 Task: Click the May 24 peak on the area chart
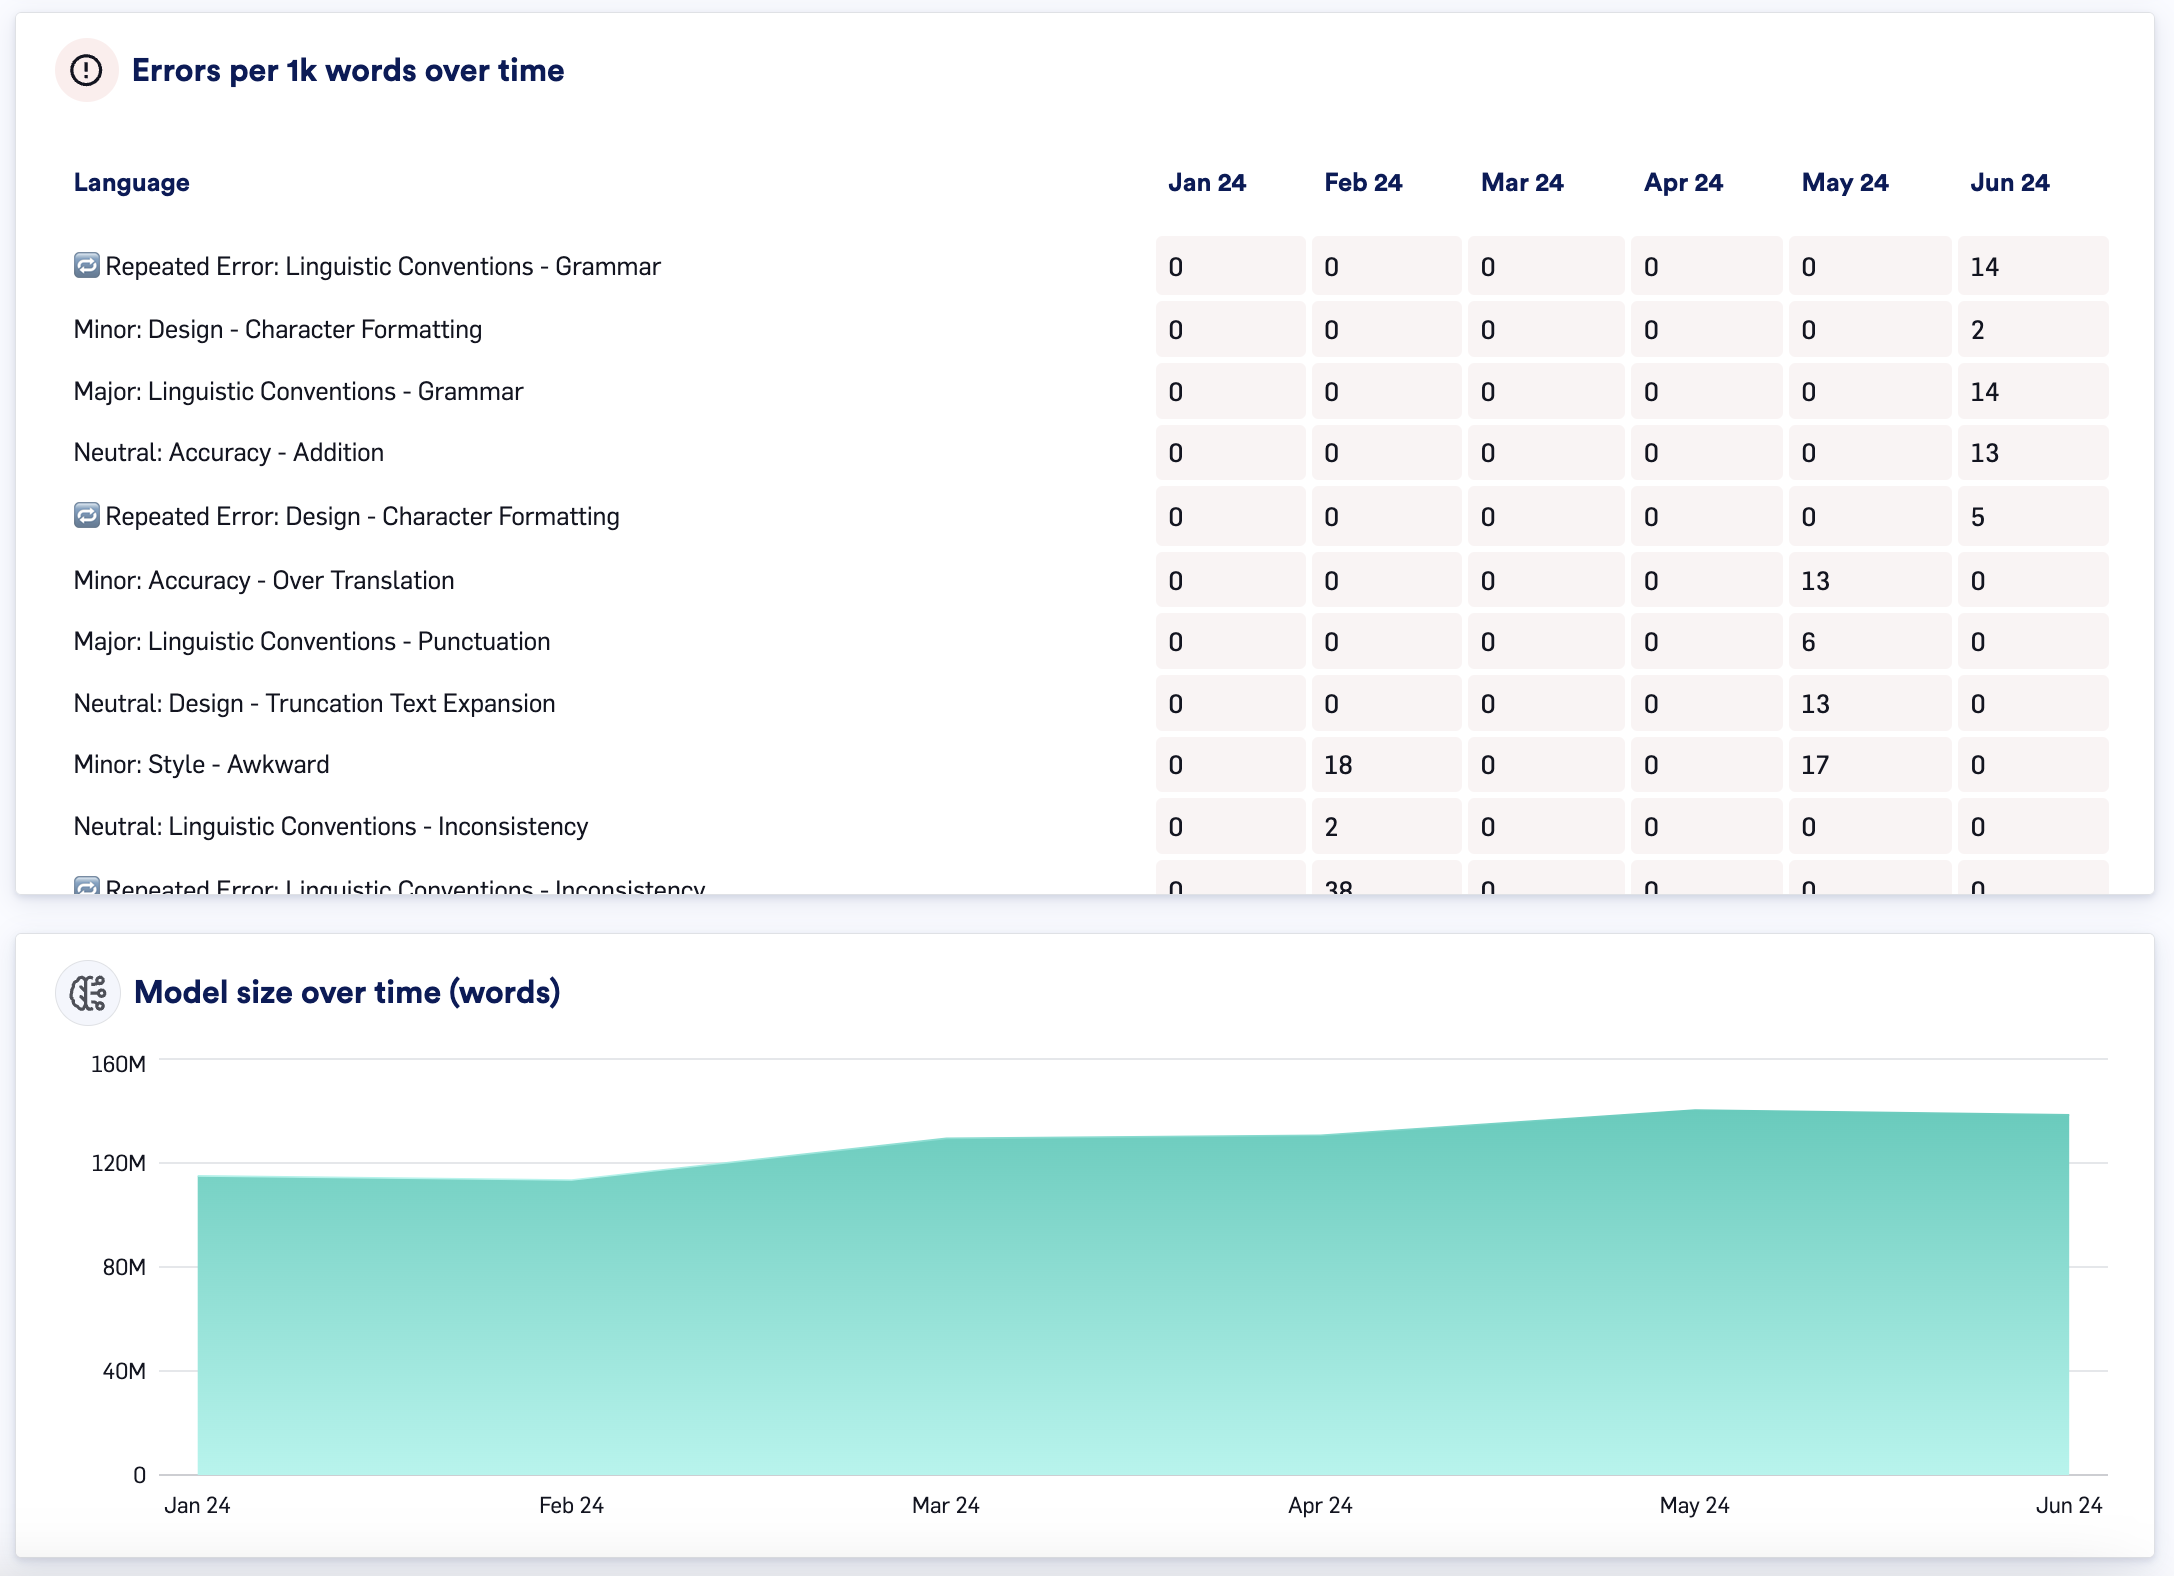1695,1110
